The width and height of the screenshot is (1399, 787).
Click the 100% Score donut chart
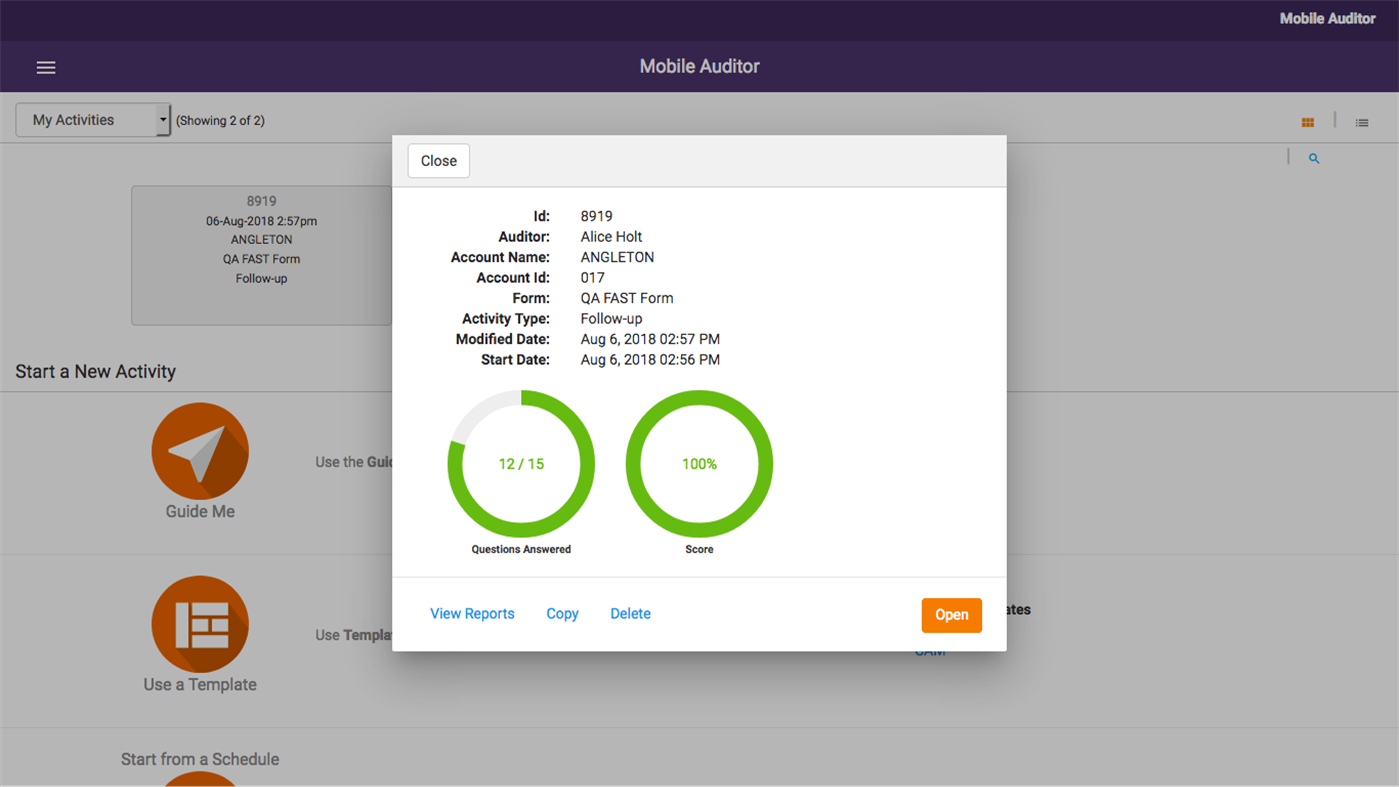pyautogui.click(x=699, y=463)
